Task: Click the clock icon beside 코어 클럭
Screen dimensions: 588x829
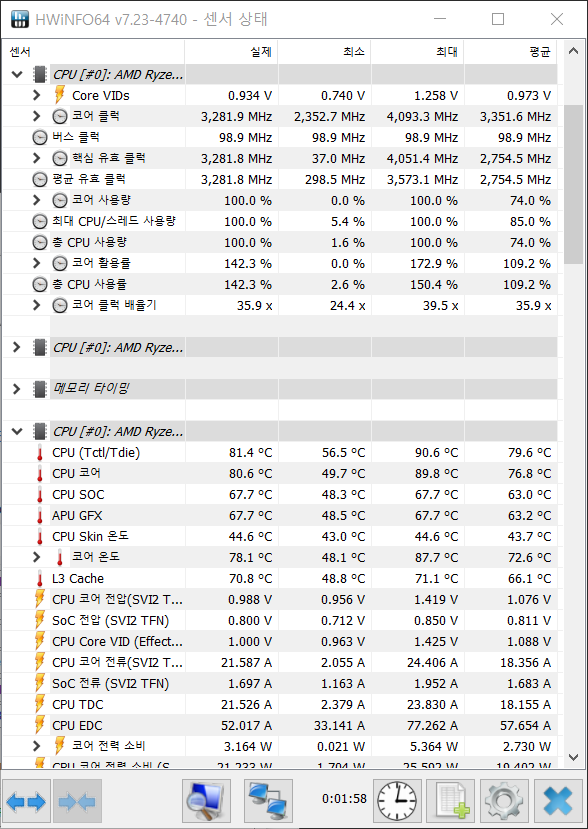Action: click(60, 116)
